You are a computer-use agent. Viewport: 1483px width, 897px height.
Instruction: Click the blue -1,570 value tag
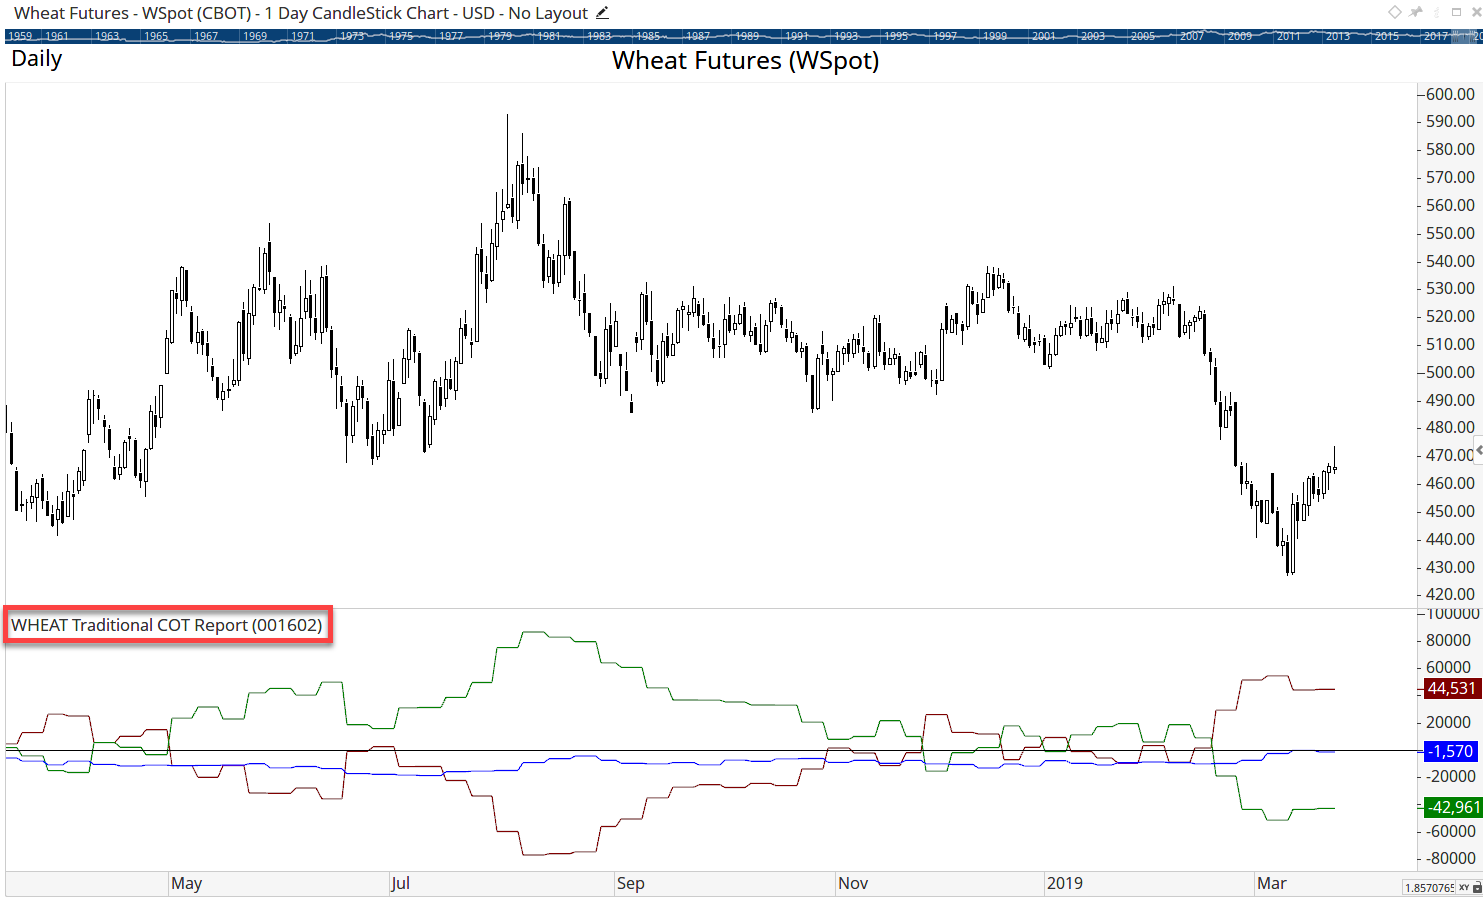coord(1451,751)
